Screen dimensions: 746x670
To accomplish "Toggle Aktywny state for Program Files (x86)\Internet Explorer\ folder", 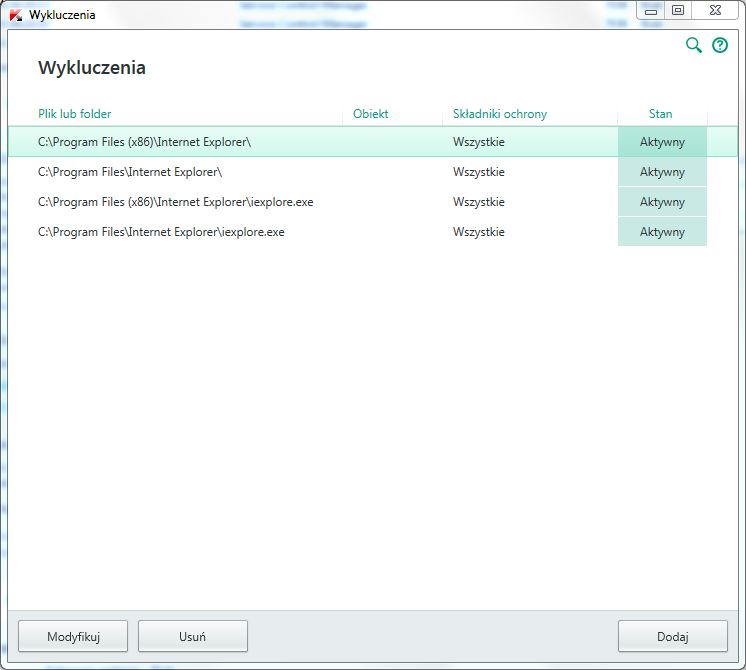I will (662, 142).
